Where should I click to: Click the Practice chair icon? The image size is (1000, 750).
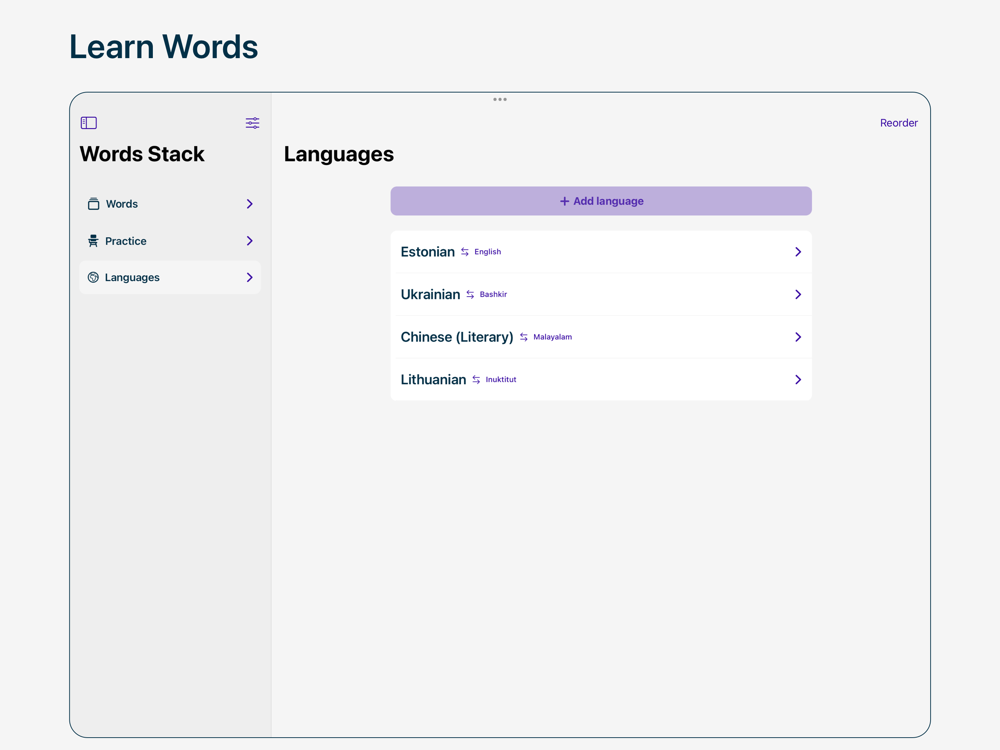pos(93,241)
